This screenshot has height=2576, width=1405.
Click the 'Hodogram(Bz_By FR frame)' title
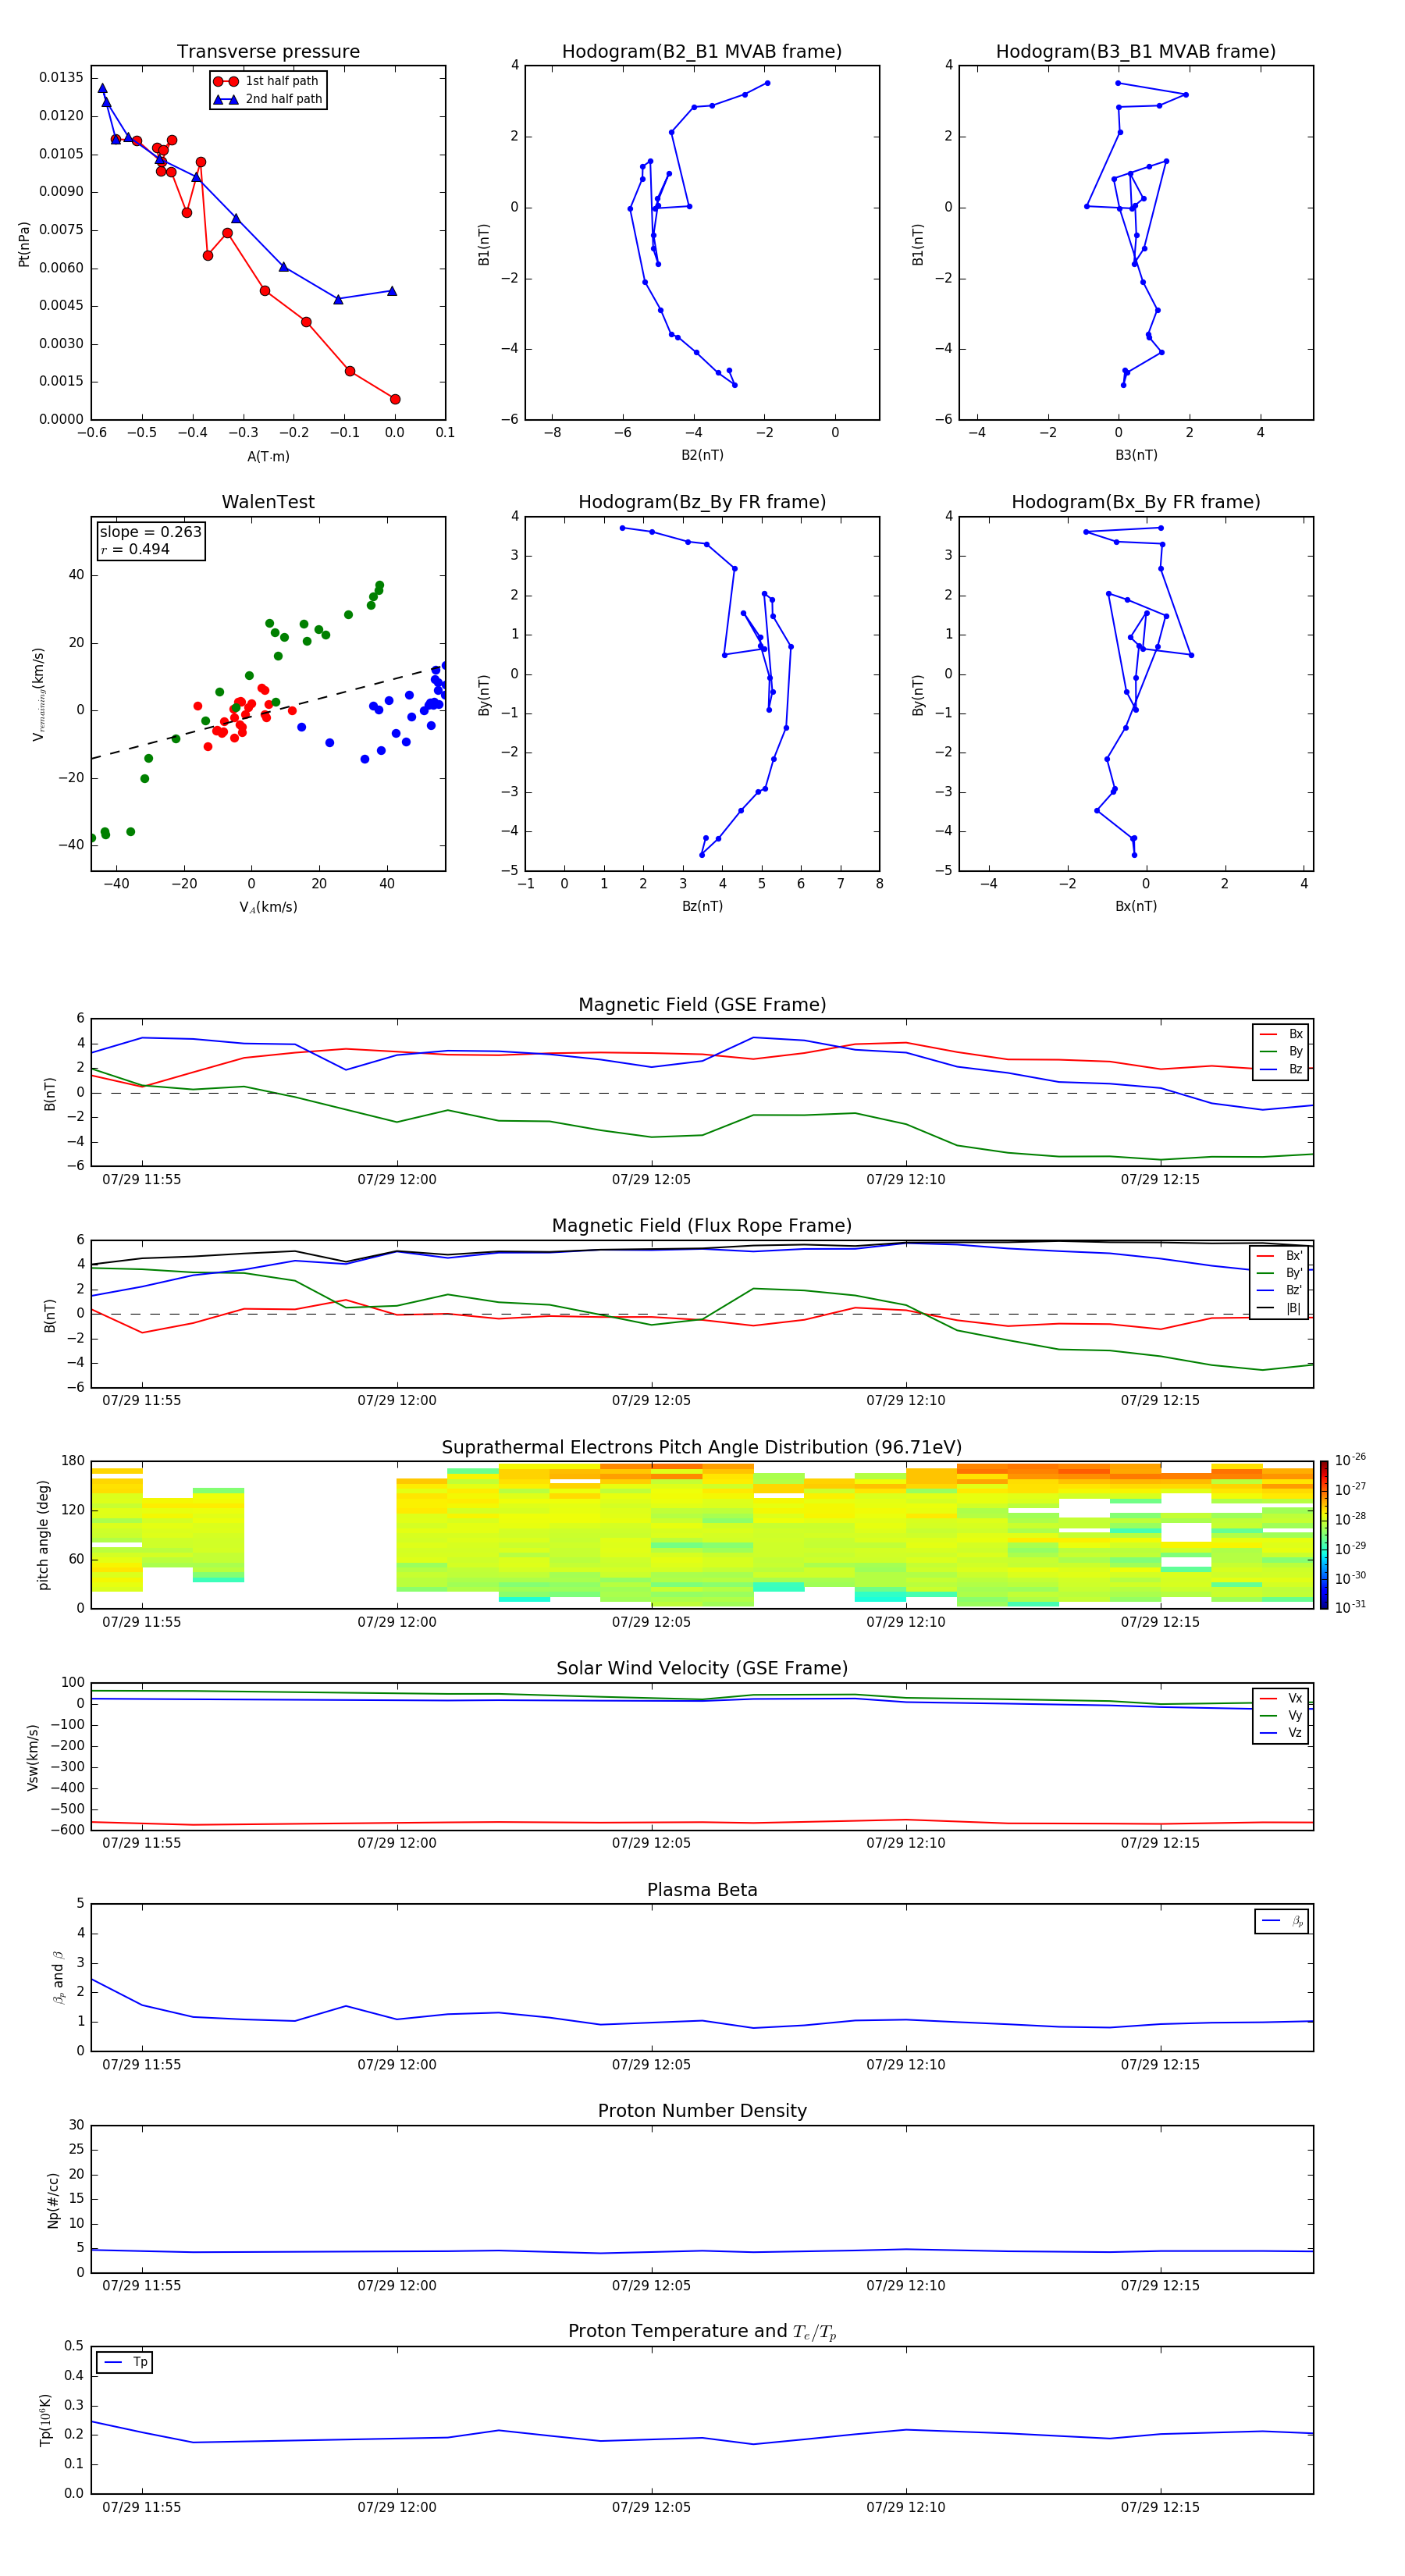pyautogui.click(x=702, y=502)
